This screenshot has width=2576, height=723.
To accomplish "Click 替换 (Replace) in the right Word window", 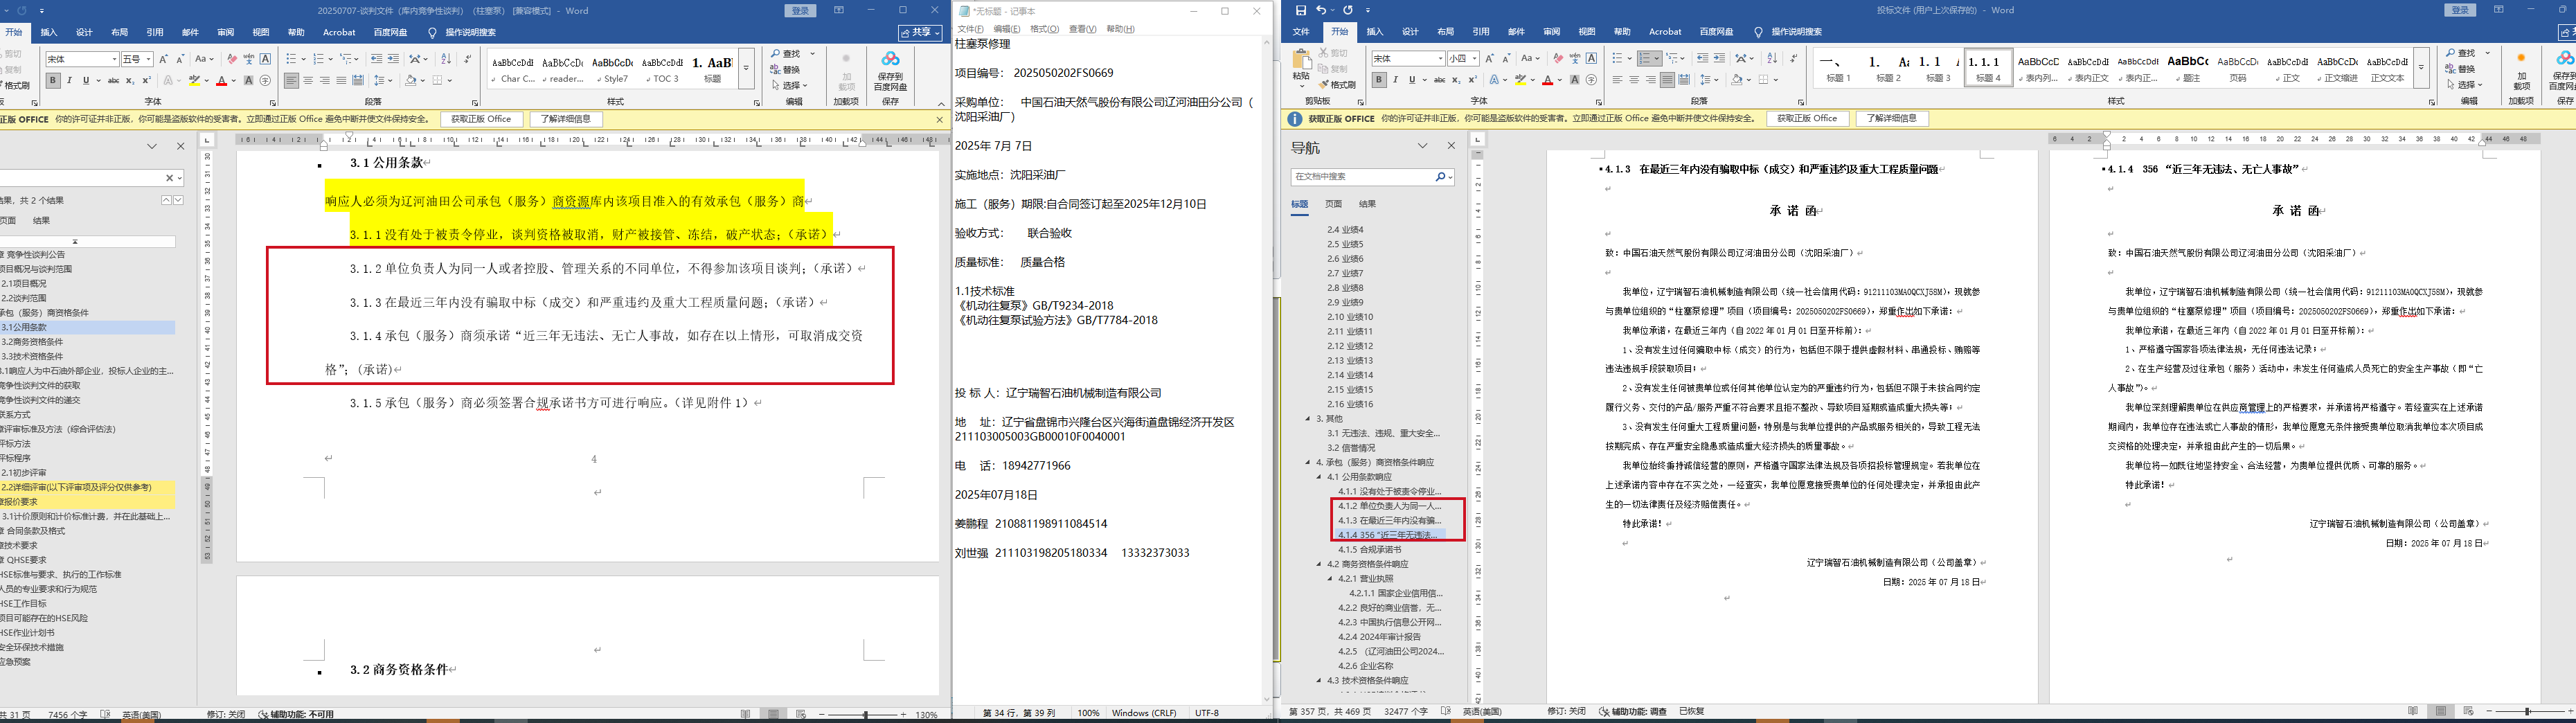I will (x=2461, y=69).
